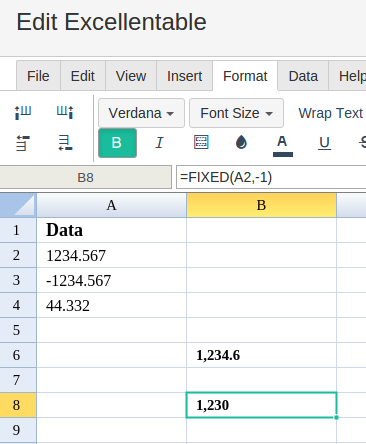Select the cell showing 1,234.6
The width and height of the screenshot is (366, 444).
(261, 355)
